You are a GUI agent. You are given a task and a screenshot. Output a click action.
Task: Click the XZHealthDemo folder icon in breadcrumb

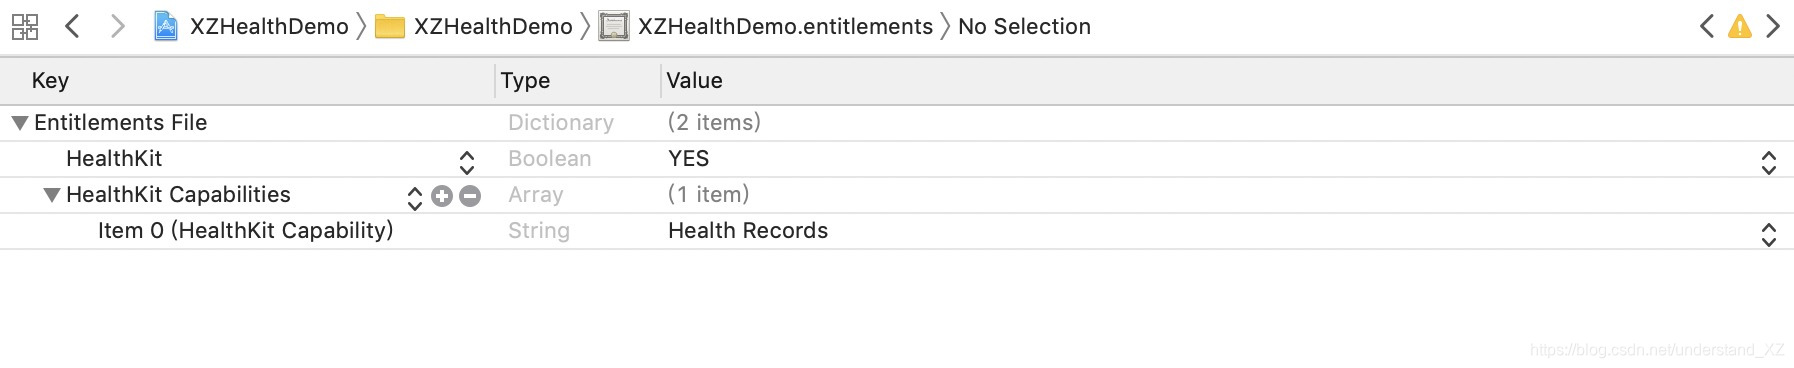click(x=390, y=27)
